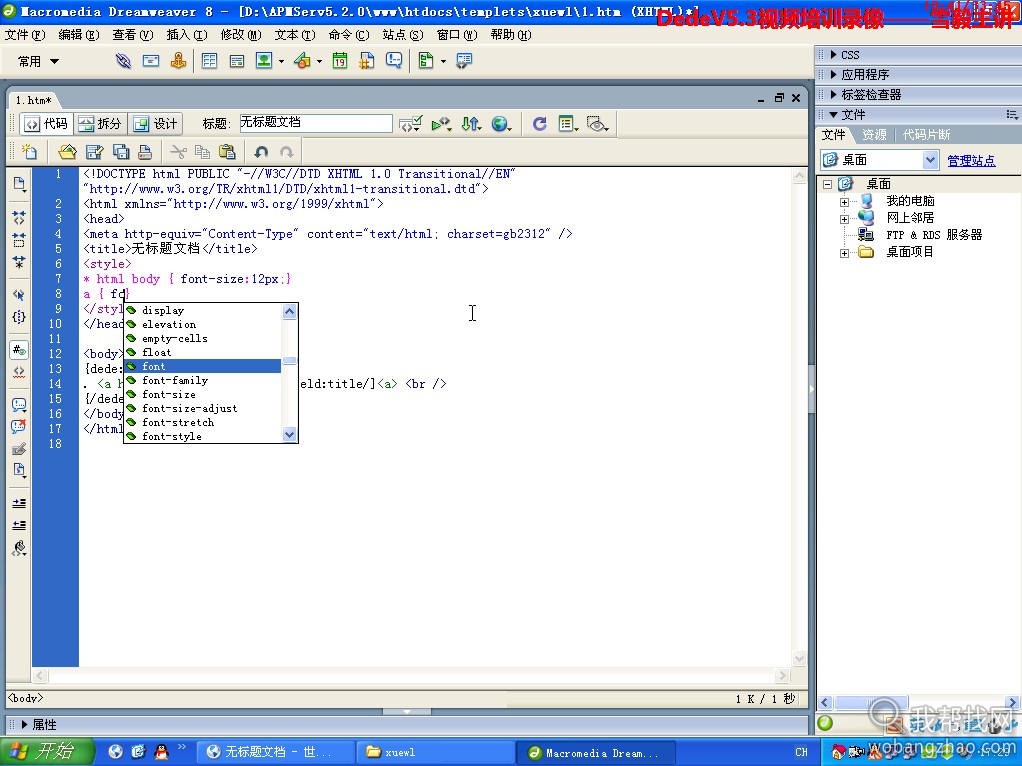
Task: Switch to the 资源 tab
Action: click(874, 135)
